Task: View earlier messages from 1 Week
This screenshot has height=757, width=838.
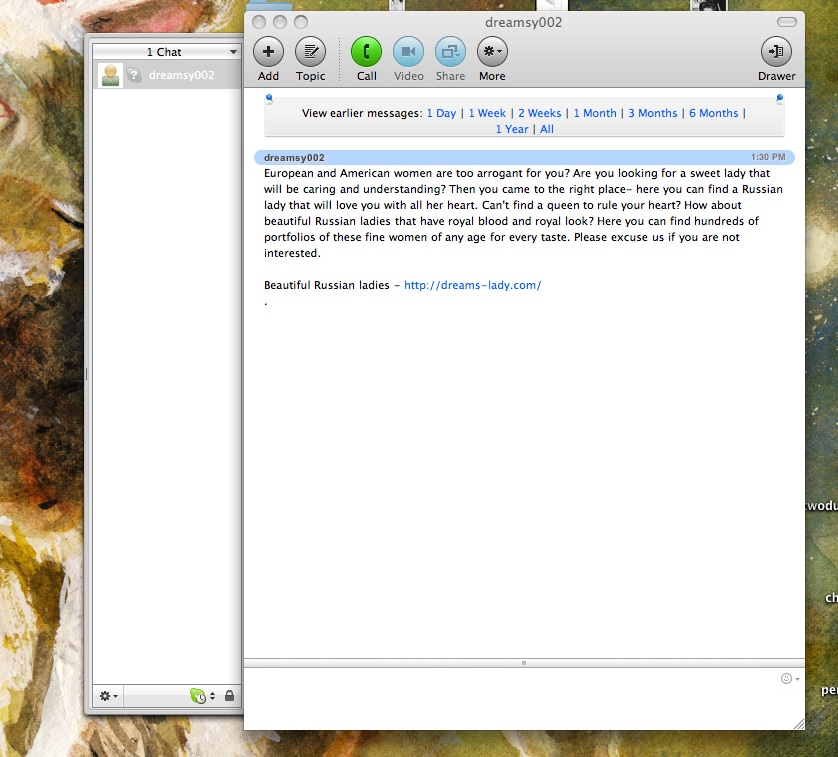Action: [x=487, y=113]
